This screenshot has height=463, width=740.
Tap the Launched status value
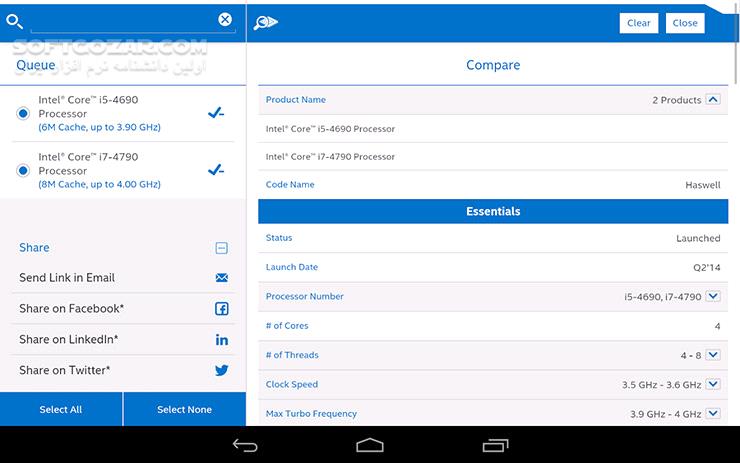click(x=698, y=238)
